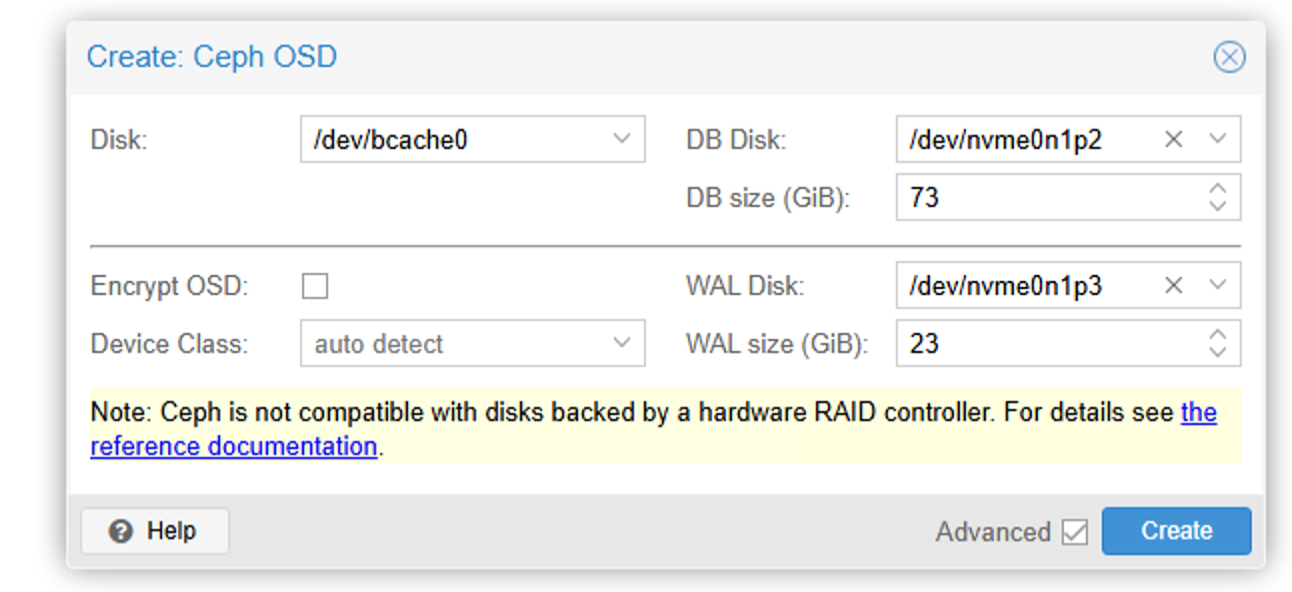
Task: Focus the WAL size (GiB) field
Action: [1050, 344]
